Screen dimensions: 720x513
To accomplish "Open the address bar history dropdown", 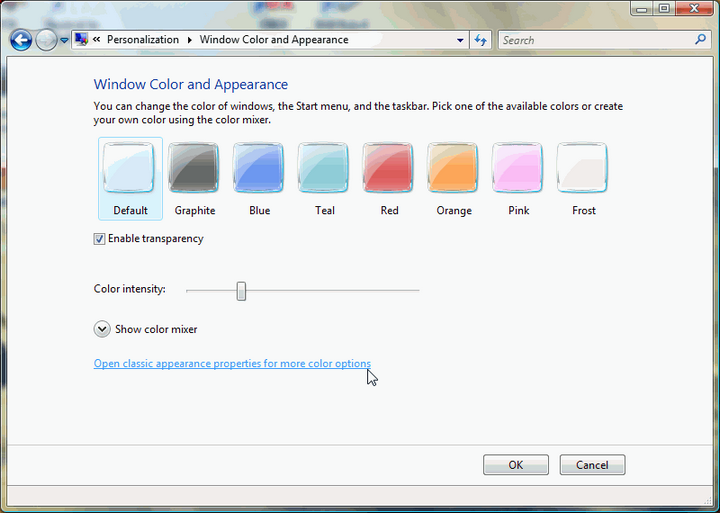I will [460, 40].
